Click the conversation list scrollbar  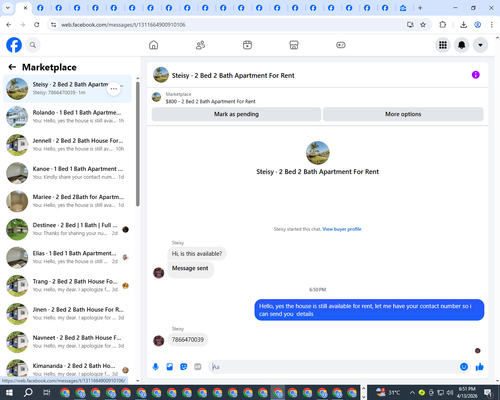point(138,144)
